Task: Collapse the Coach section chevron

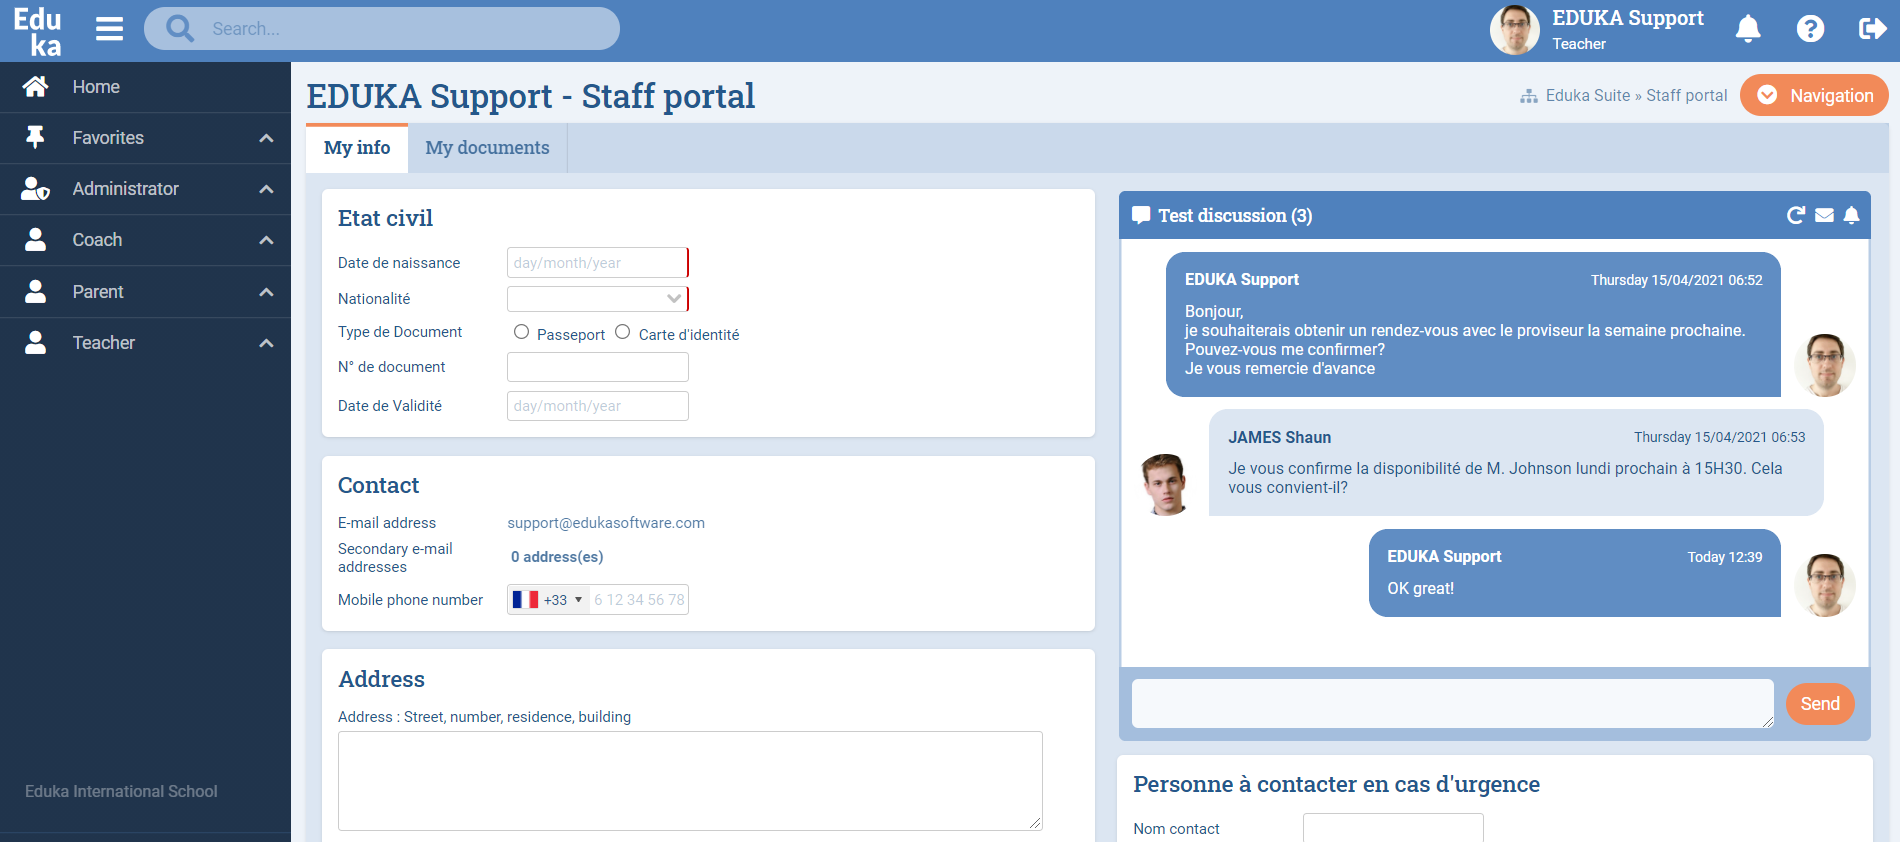Action: tap(266, 240)
